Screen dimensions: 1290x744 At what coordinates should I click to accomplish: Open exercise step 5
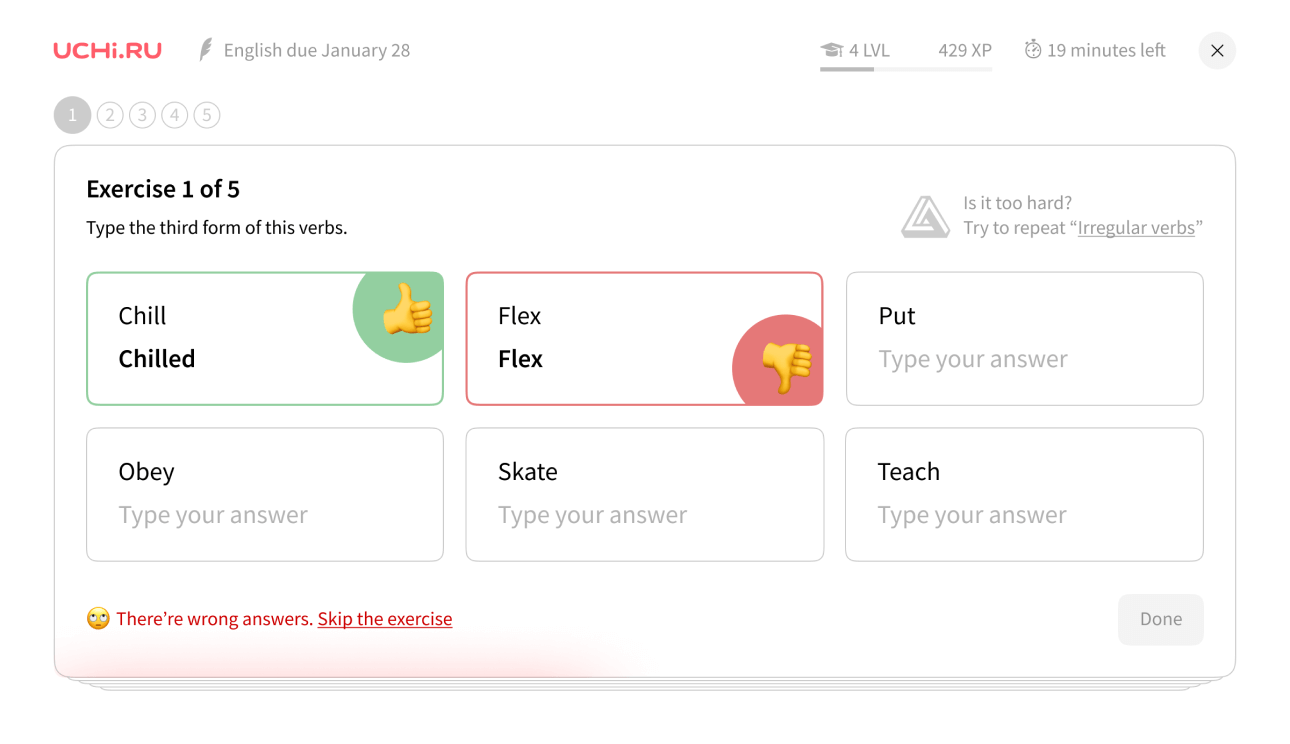pyautogui.click(x=207, y=116)
